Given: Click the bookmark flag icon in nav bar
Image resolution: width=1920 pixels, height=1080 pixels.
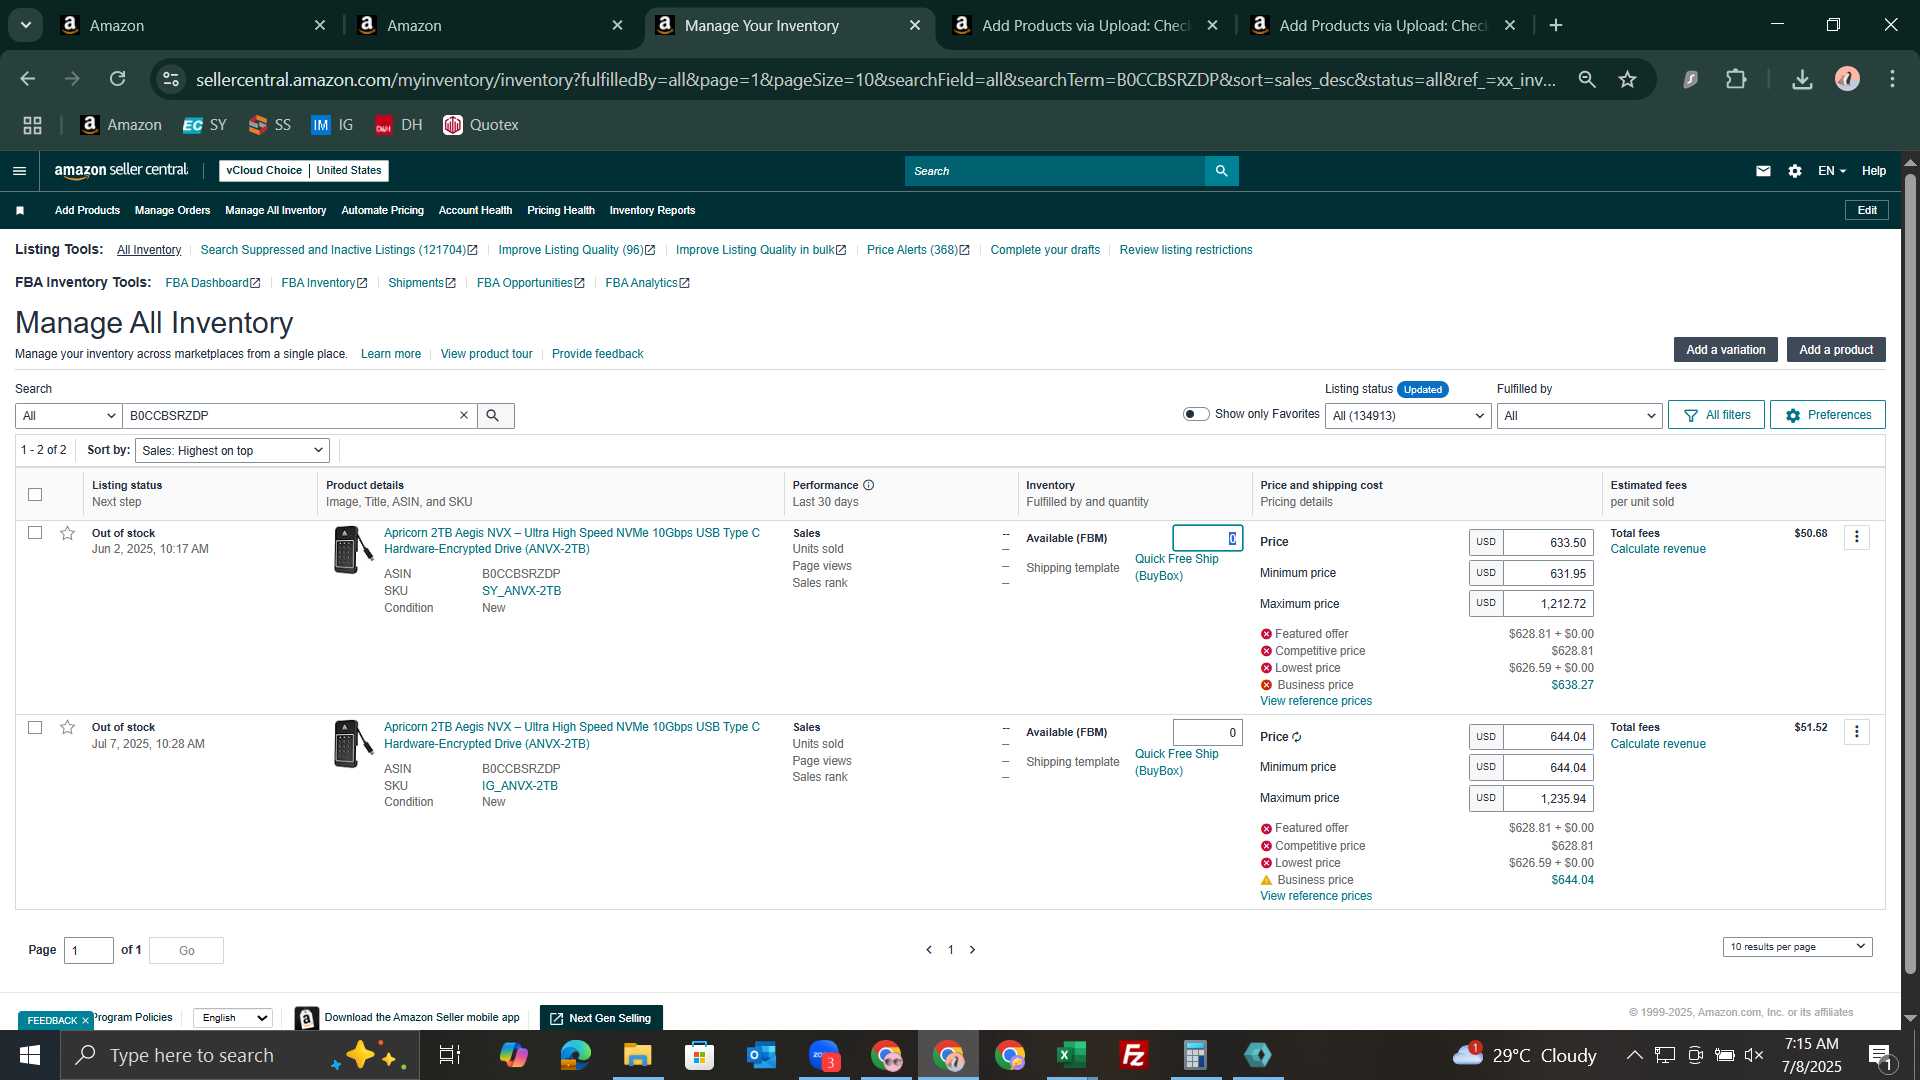Looking at the screenshot, I should click(20, 210).
